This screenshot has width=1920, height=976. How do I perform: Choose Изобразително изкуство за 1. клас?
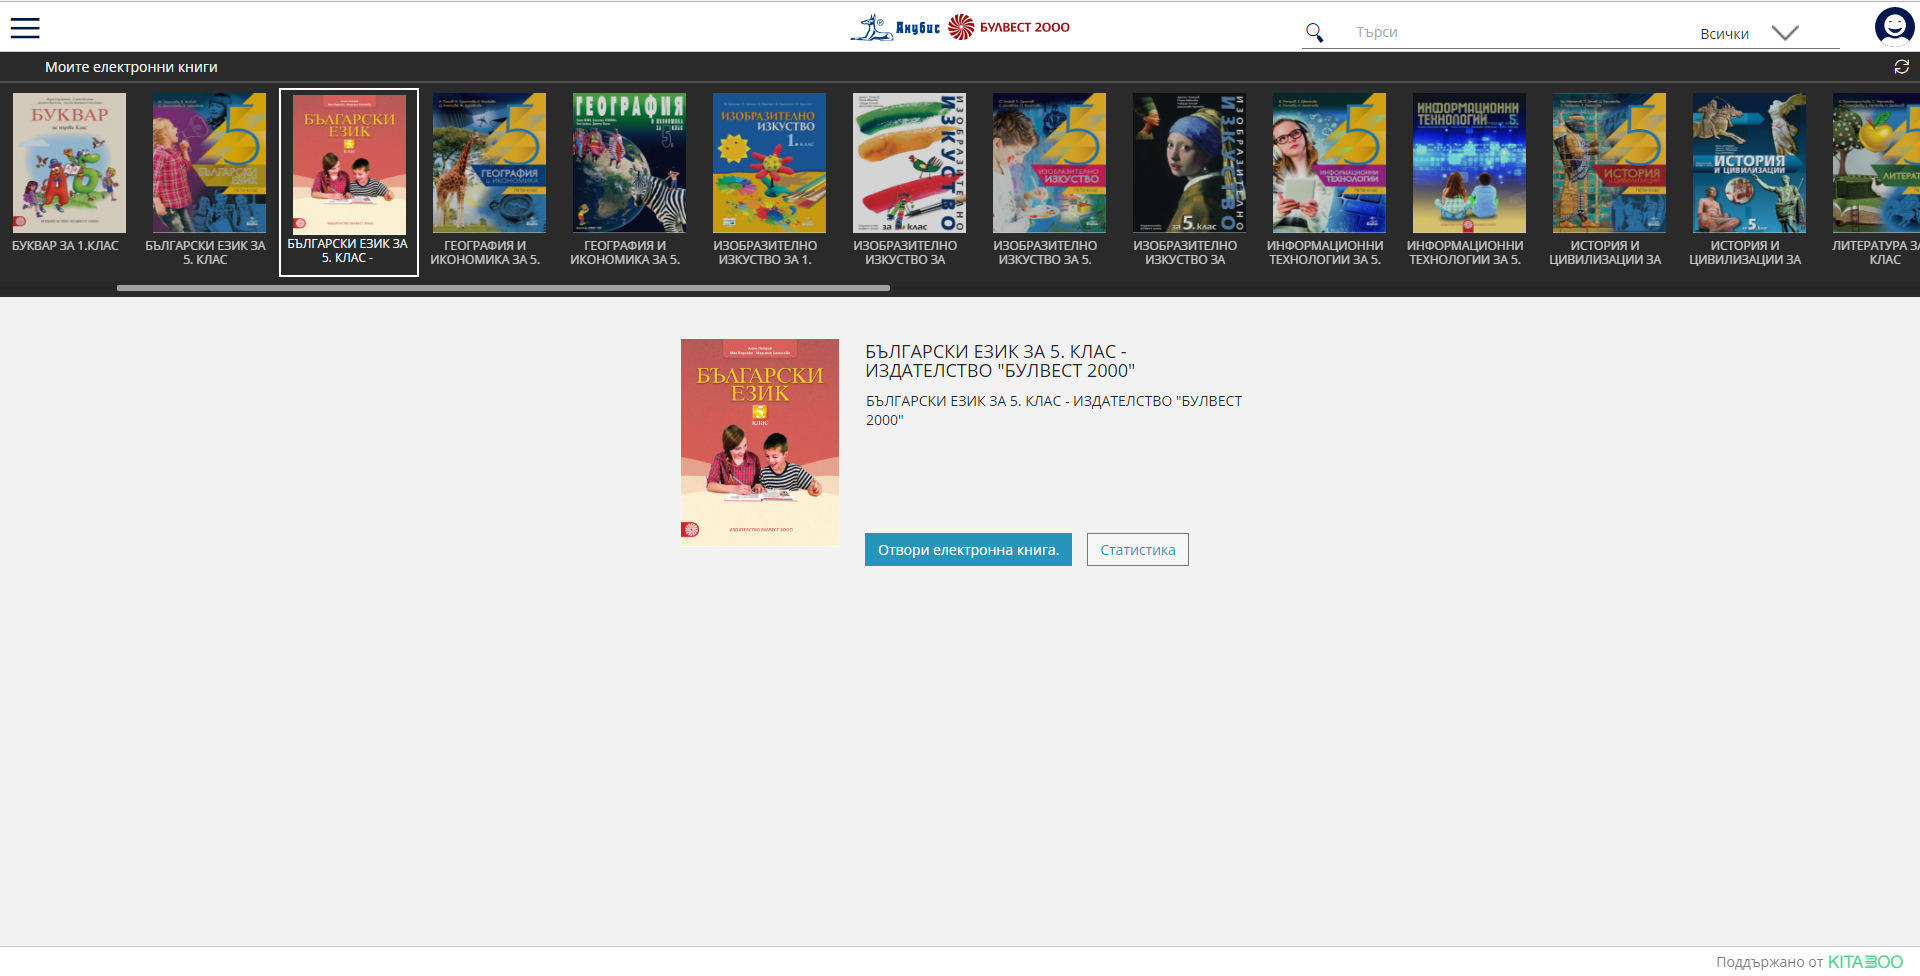769,163
